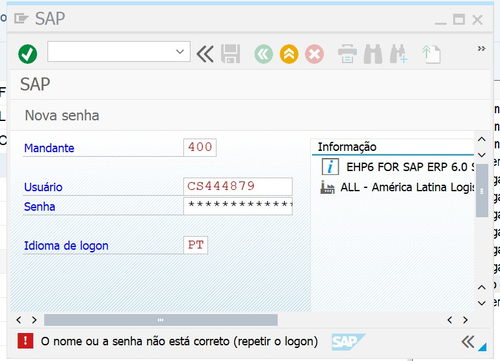Click the bottom scroll-down arrow of panel
This screenshot has height=361, width=500.
click(482, 303)
